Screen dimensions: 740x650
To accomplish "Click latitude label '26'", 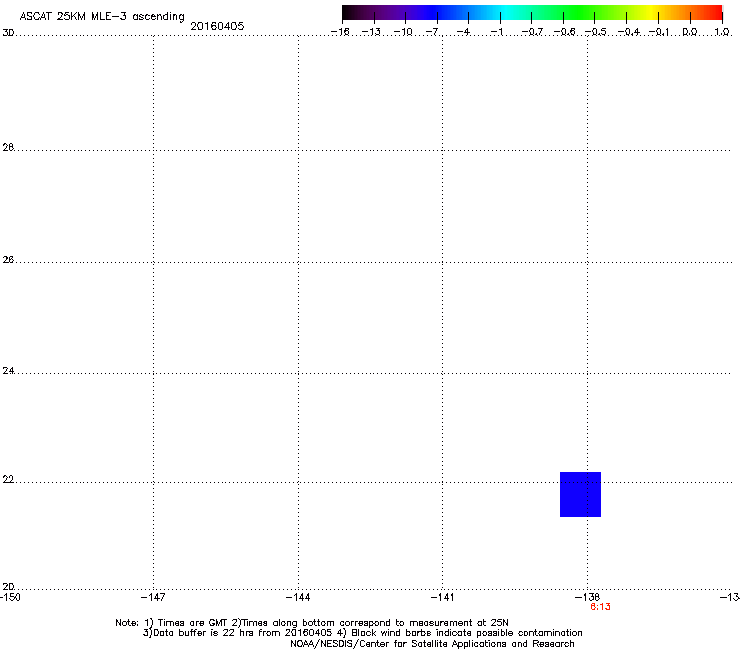I will [8, 260].
